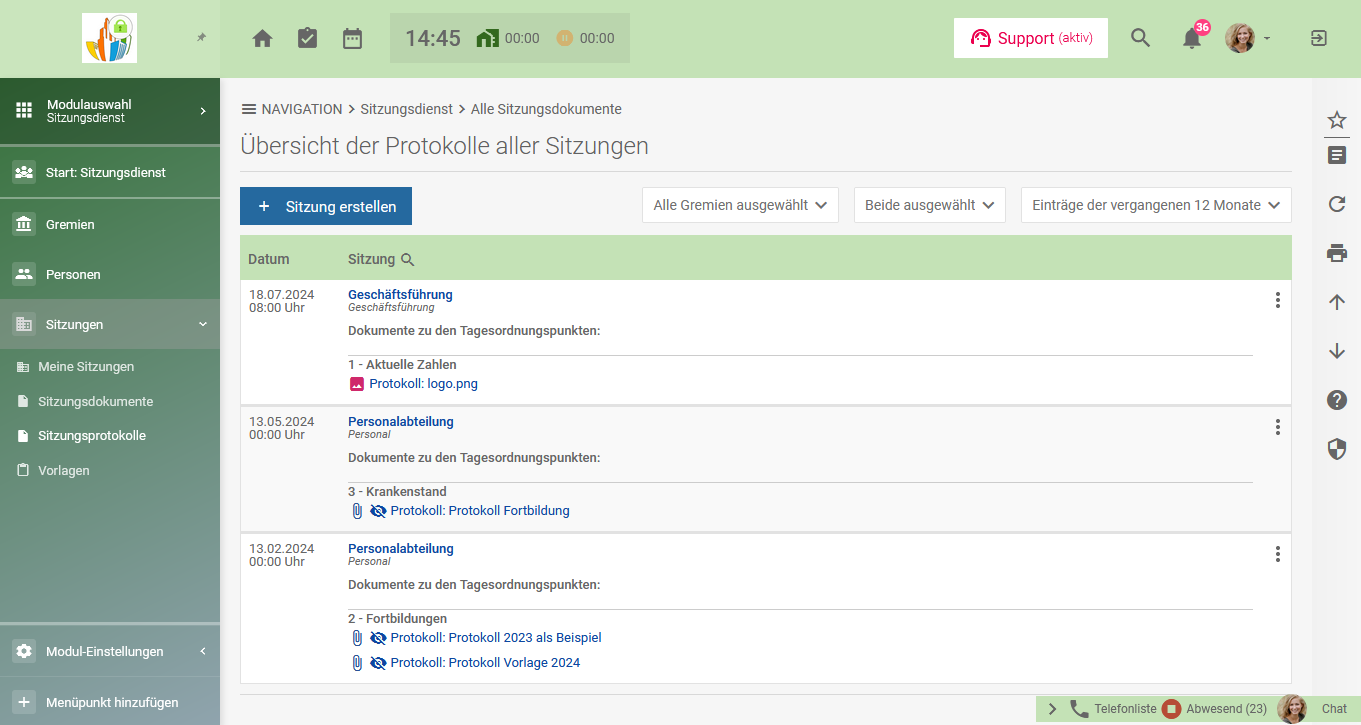Open the search magnifier in header

pyautogui.click(x=1141, y=38)
